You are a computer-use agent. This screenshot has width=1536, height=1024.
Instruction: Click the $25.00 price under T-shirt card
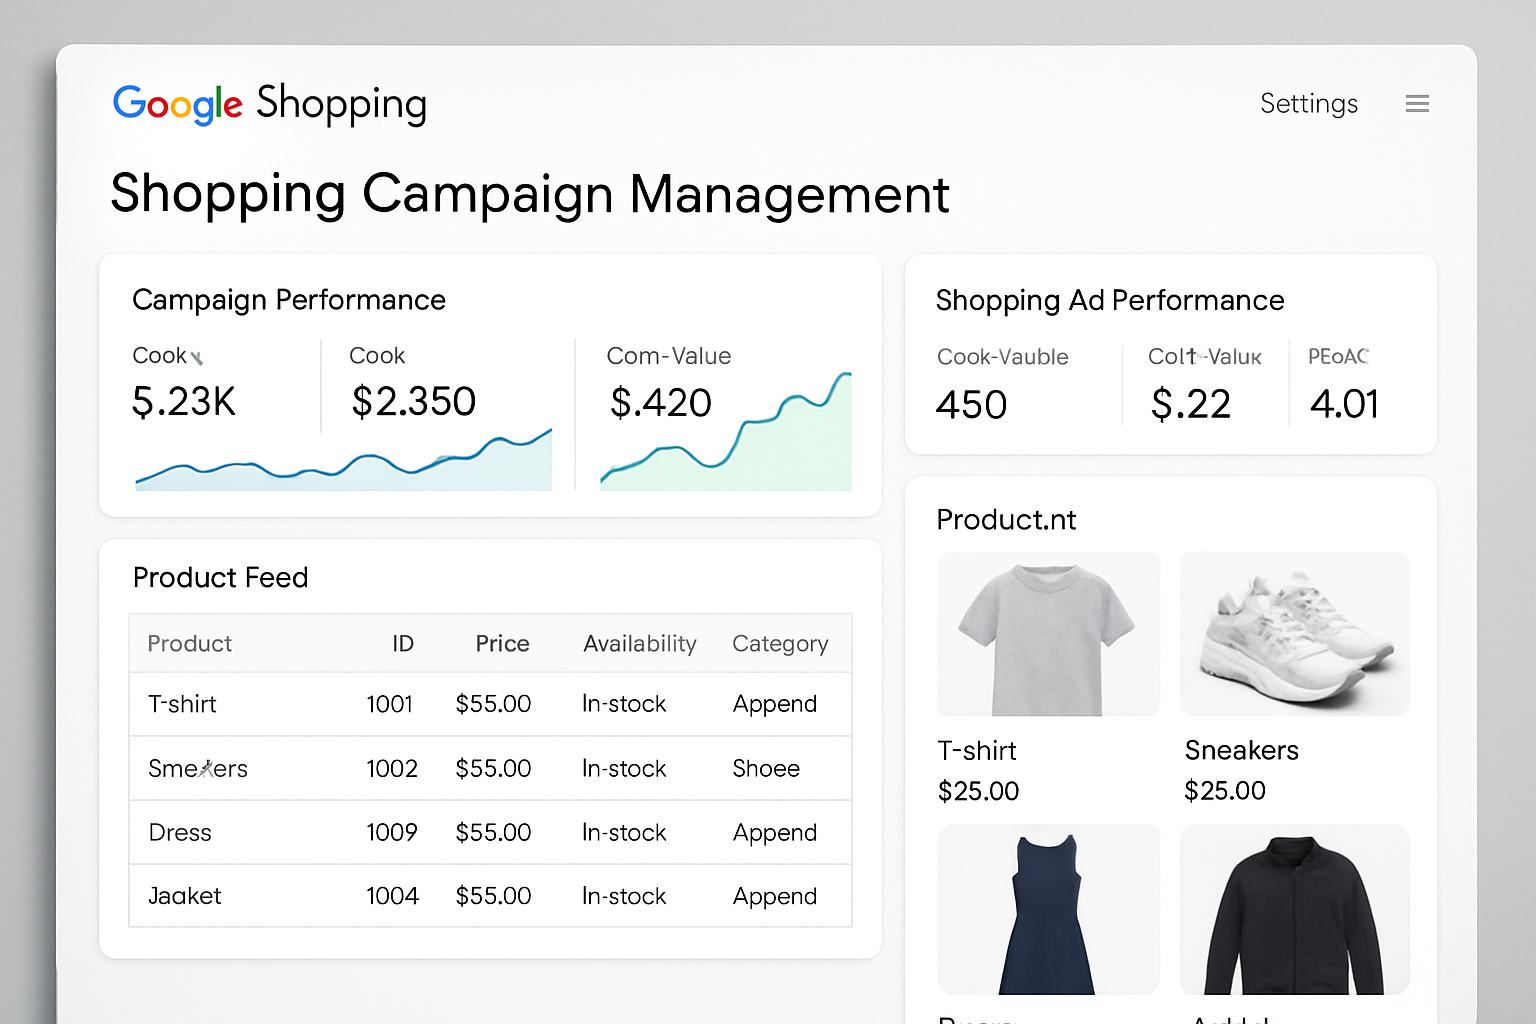point(979,792)
